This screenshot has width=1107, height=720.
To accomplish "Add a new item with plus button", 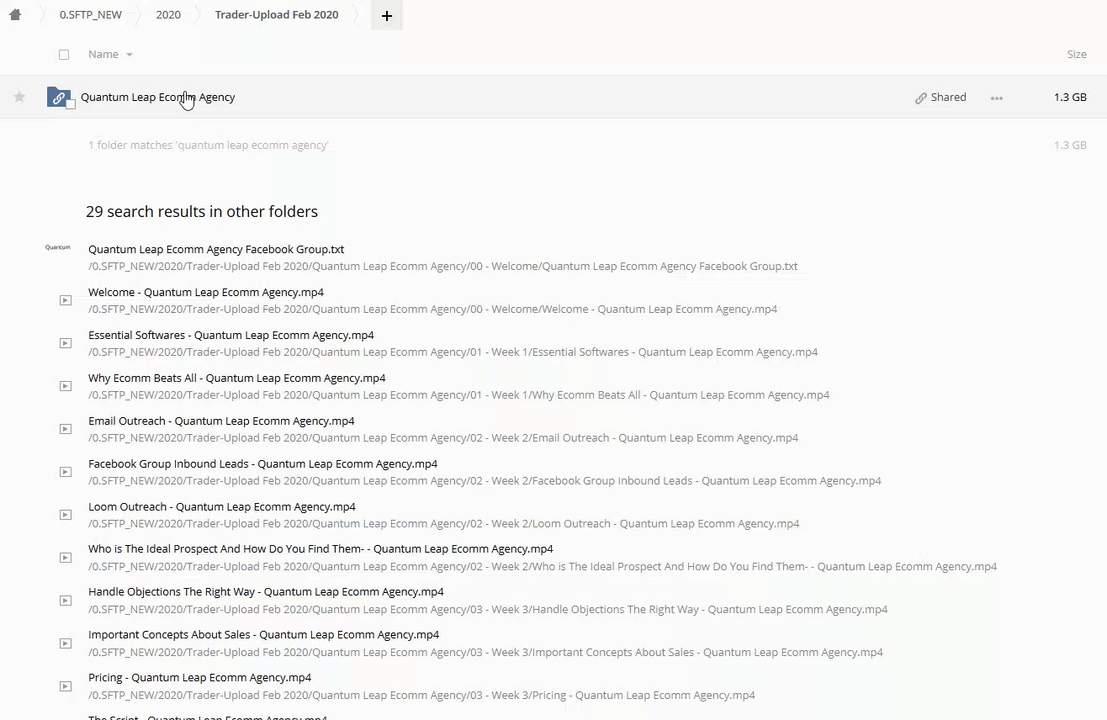I will tap(387, 16).
